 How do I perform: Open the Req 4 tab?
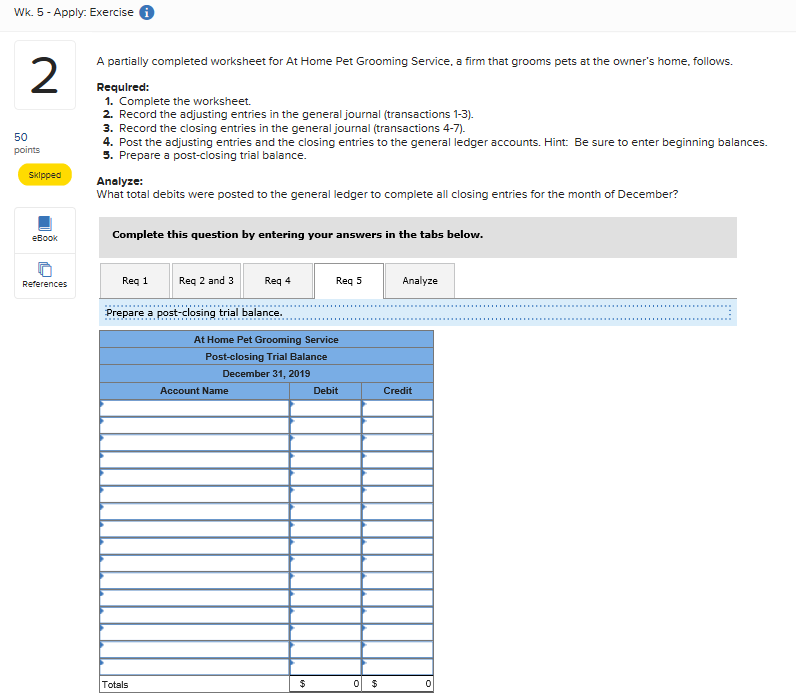pyautogui.click(x=278, y=281)
